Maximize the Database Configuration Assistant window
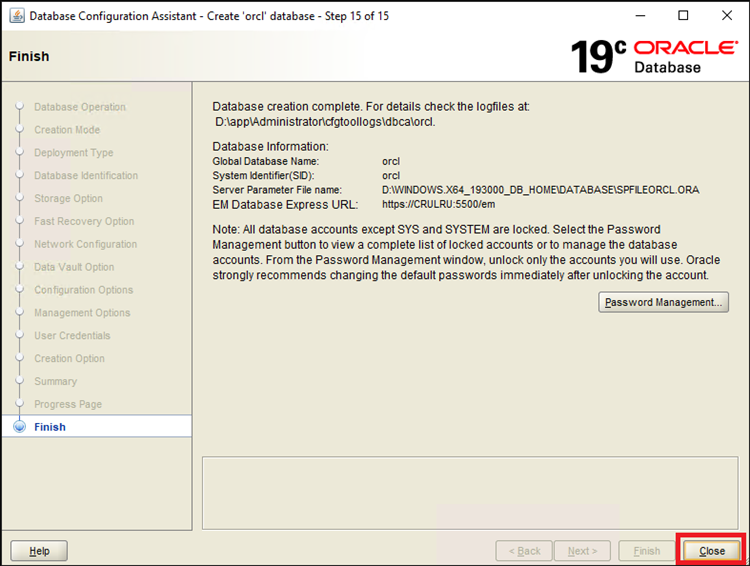This screenshot has height=566, width=750. (683, 16)
